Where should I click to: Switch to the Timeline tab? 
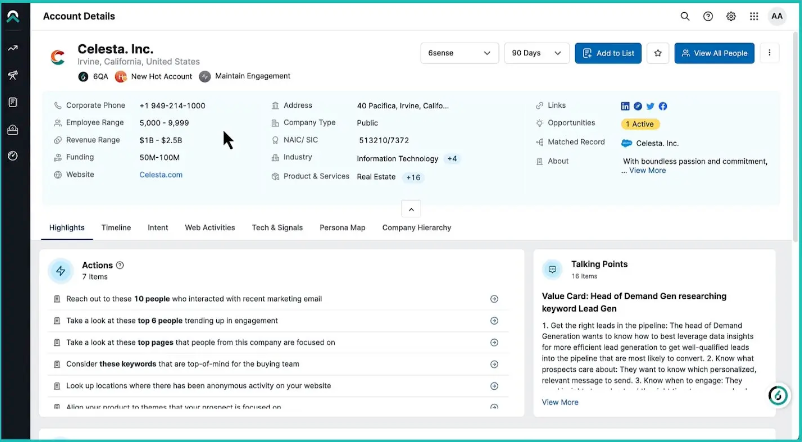[116, 228]
